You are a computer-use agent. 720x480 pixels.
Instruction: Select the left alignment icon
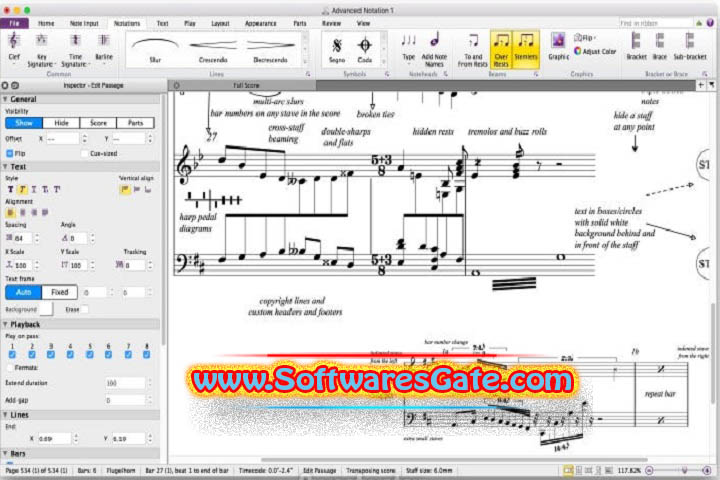coord(10,212)
